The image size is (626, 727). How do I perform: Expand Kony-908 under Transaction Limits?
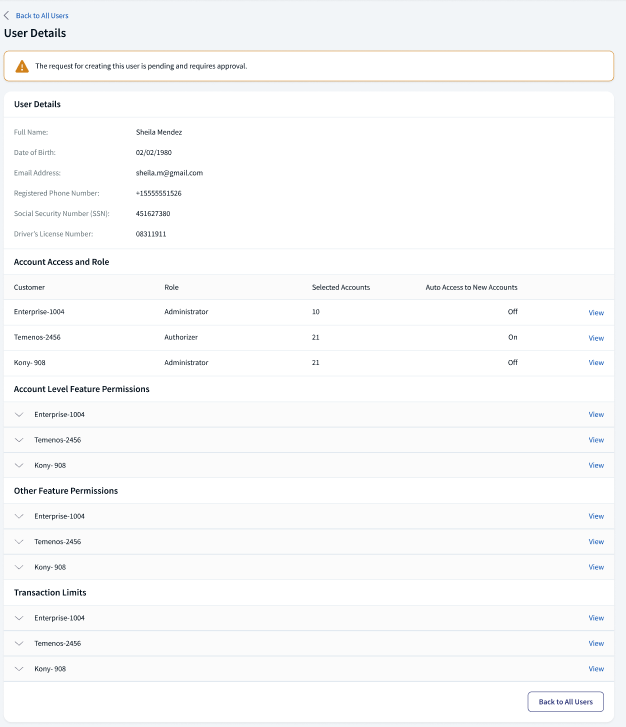tap(19, 669)
